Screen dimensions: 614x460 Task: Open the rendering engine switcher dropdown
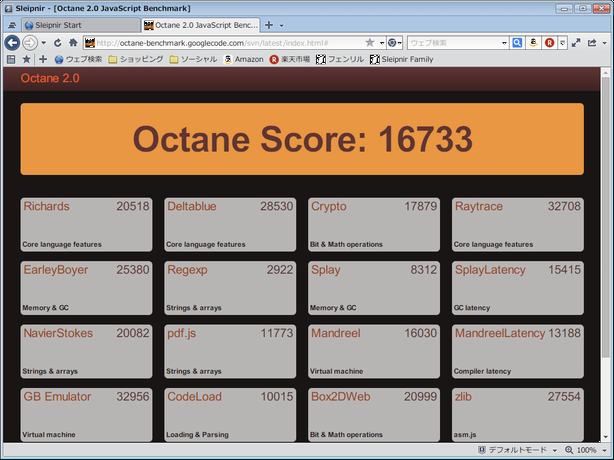[394, 43]
